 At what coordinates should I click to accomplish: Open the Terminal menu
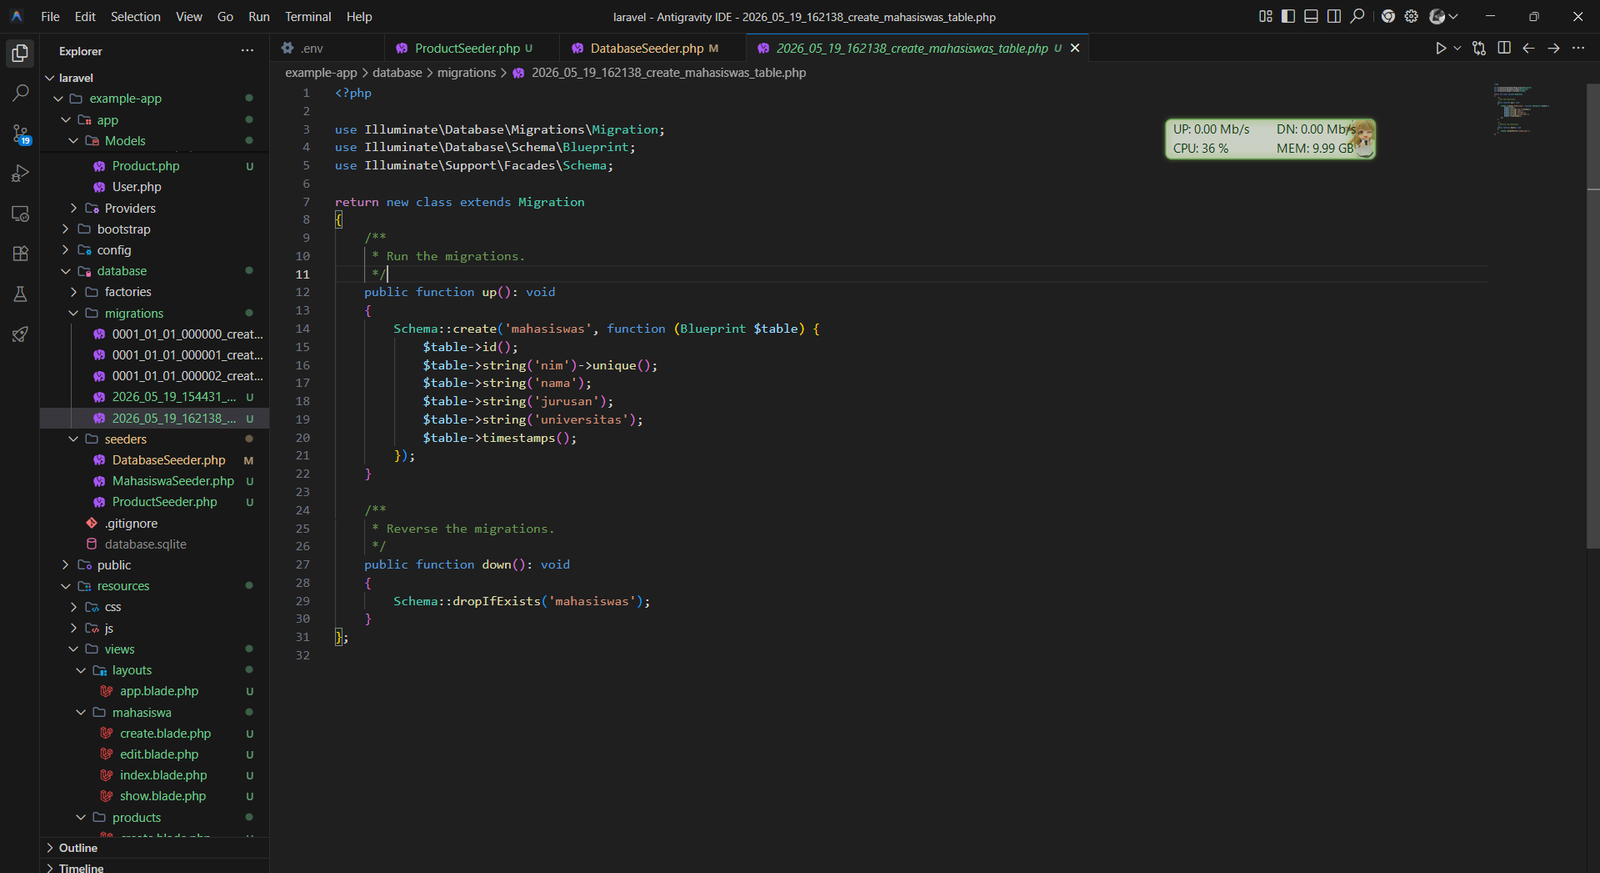point(308,16)
